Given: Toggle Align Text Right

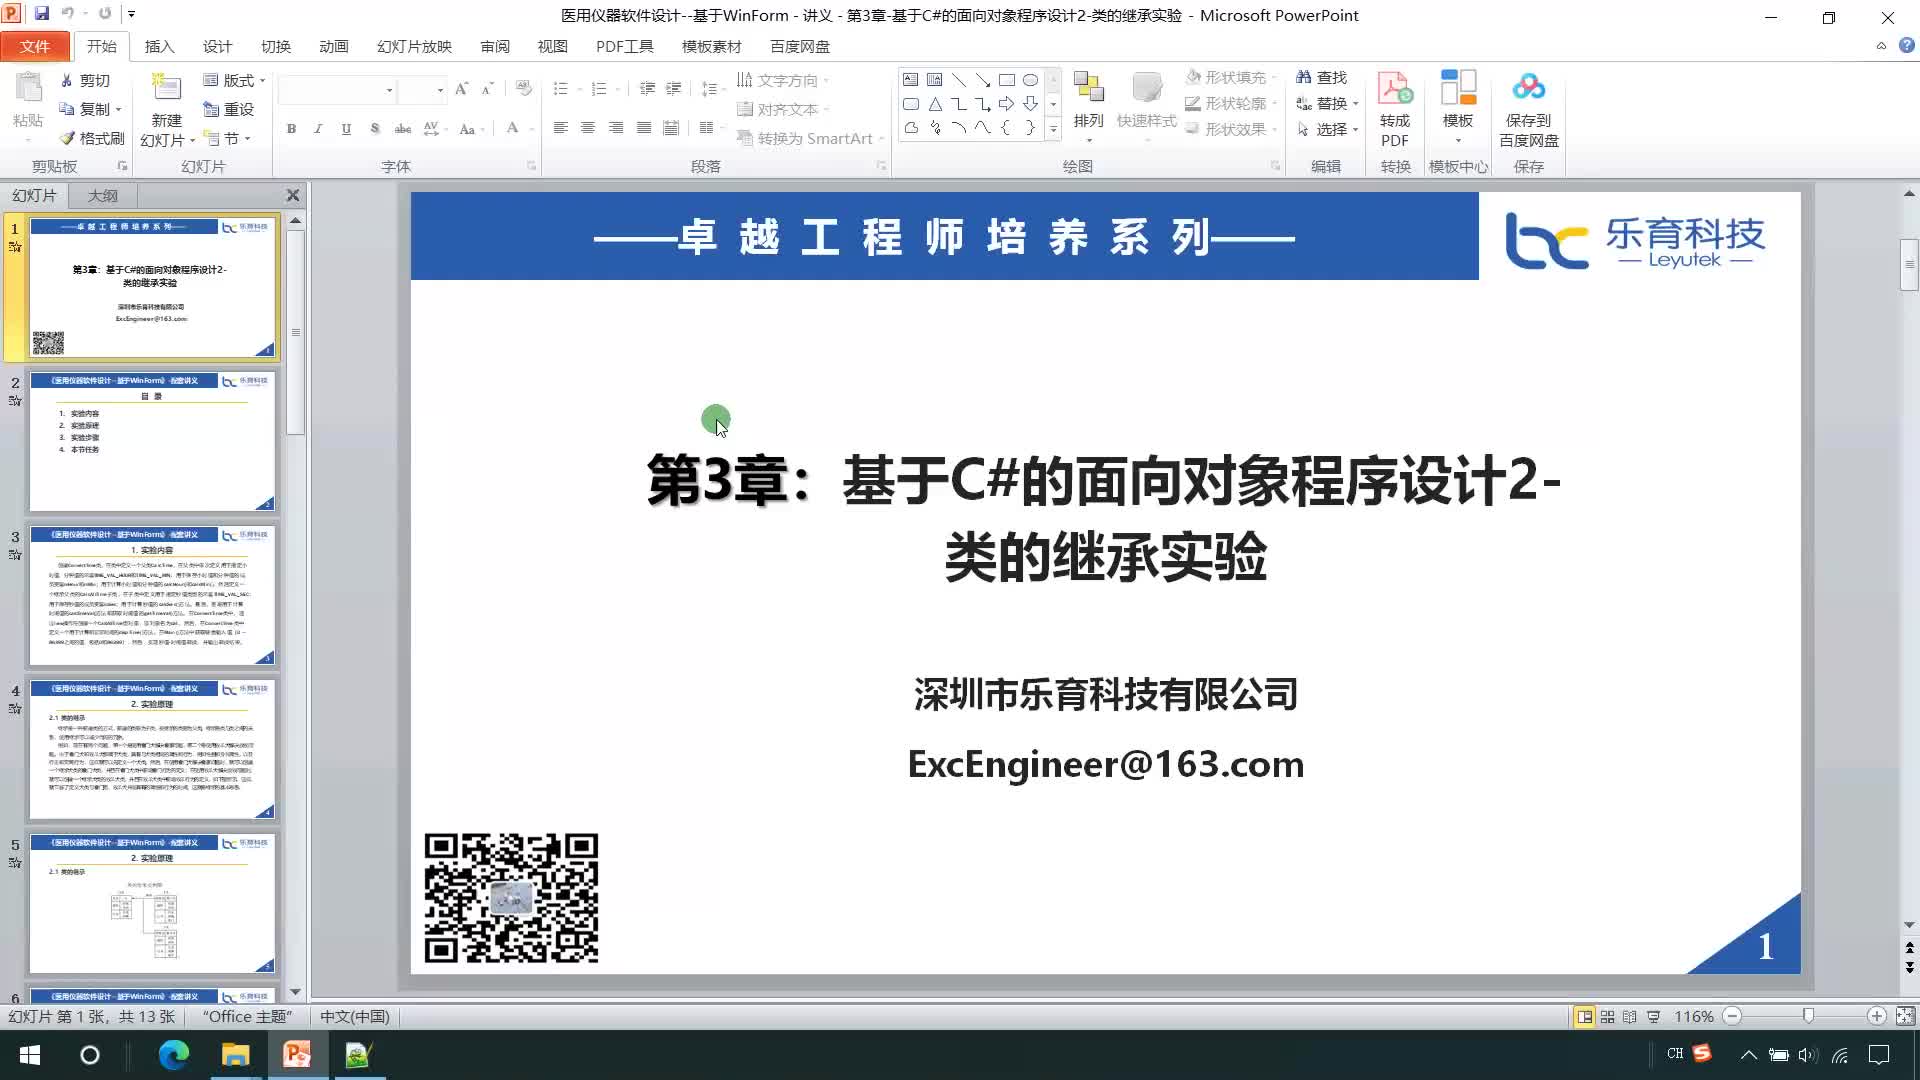Looking at the screenshot, I should click(x=616, y=128).
